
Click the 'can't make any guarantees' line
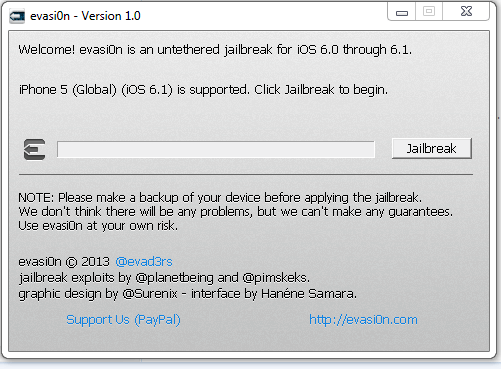pos(236,212)
